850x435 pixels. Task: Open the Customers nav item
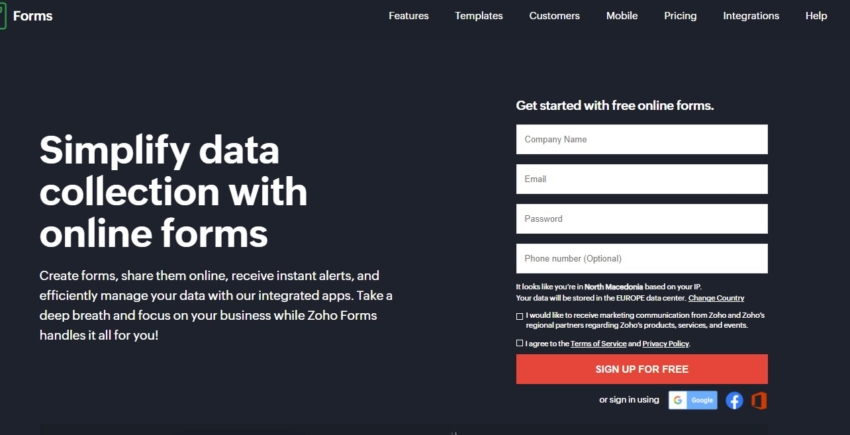pyautogui.click(x=554, y=16)
